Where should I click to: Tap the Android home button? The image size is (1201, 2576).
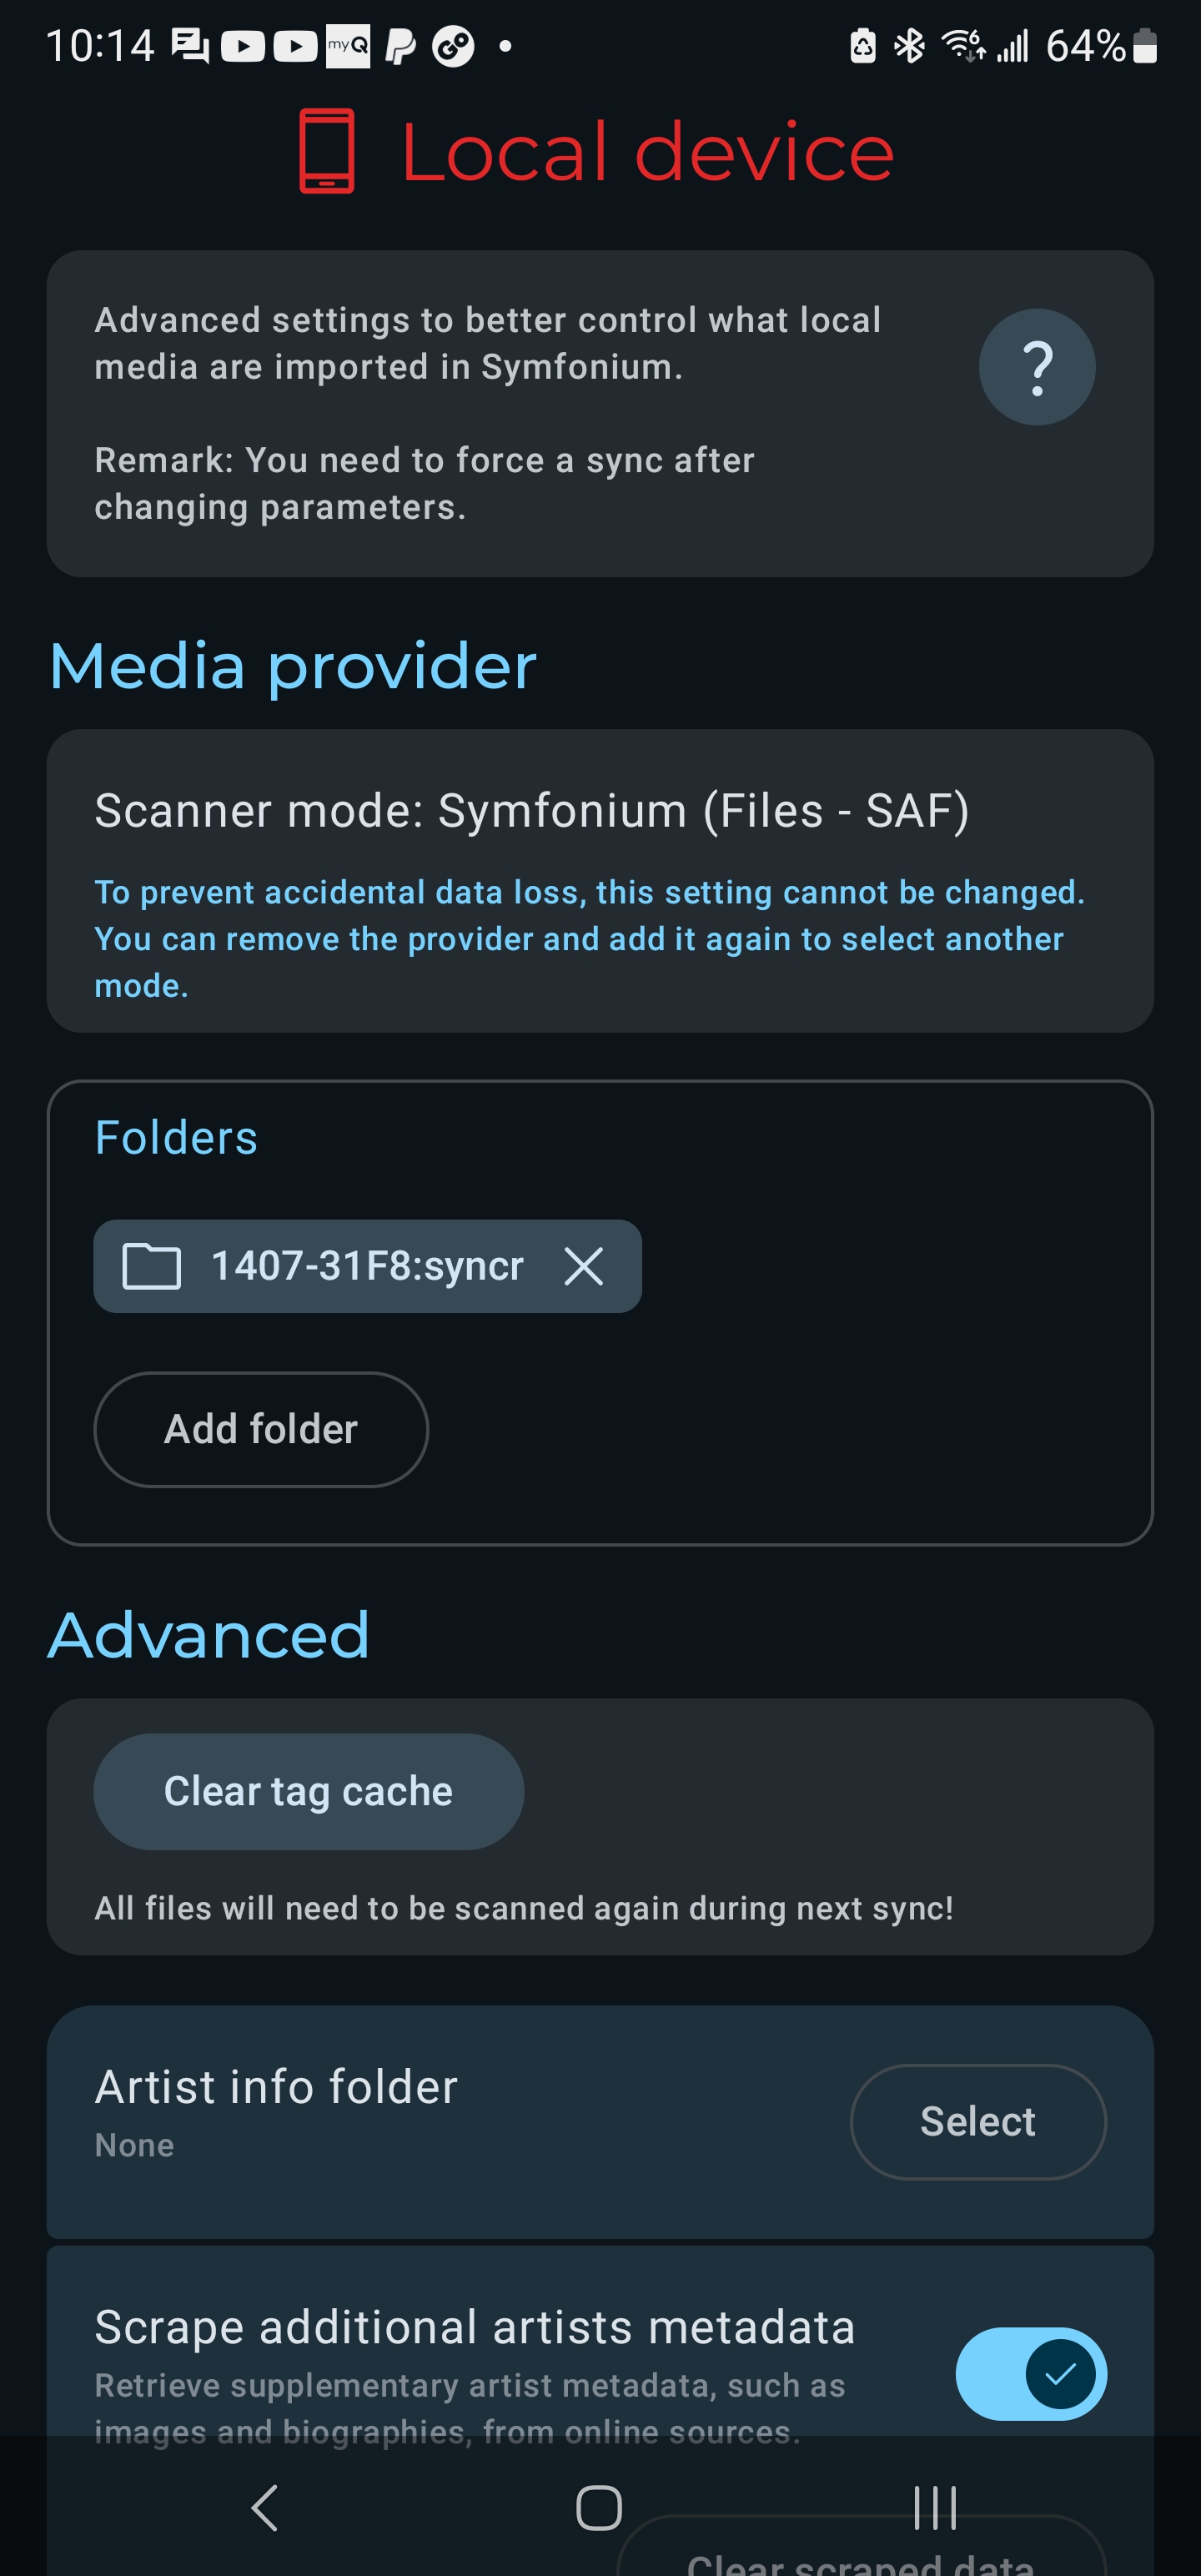(598, 2507)
